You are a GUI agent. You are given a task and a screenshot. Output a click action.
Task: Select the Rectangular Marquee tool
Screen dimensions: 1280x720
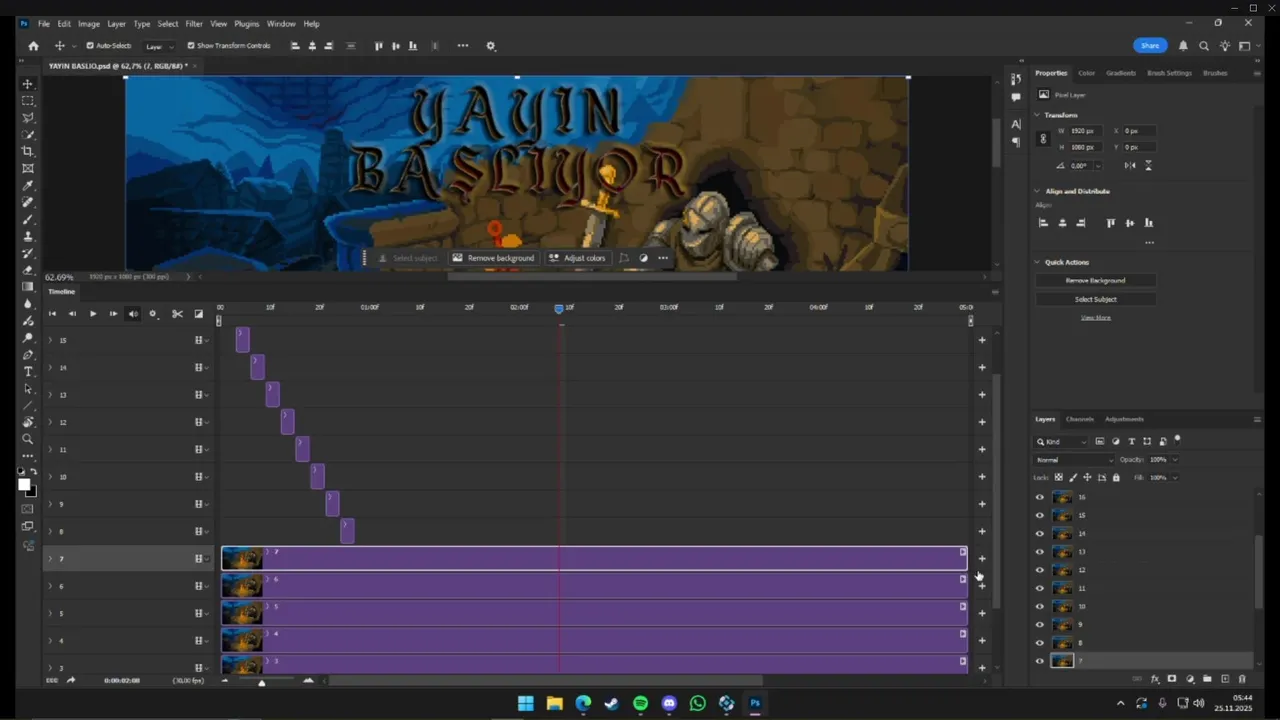[x=28, y=101]
